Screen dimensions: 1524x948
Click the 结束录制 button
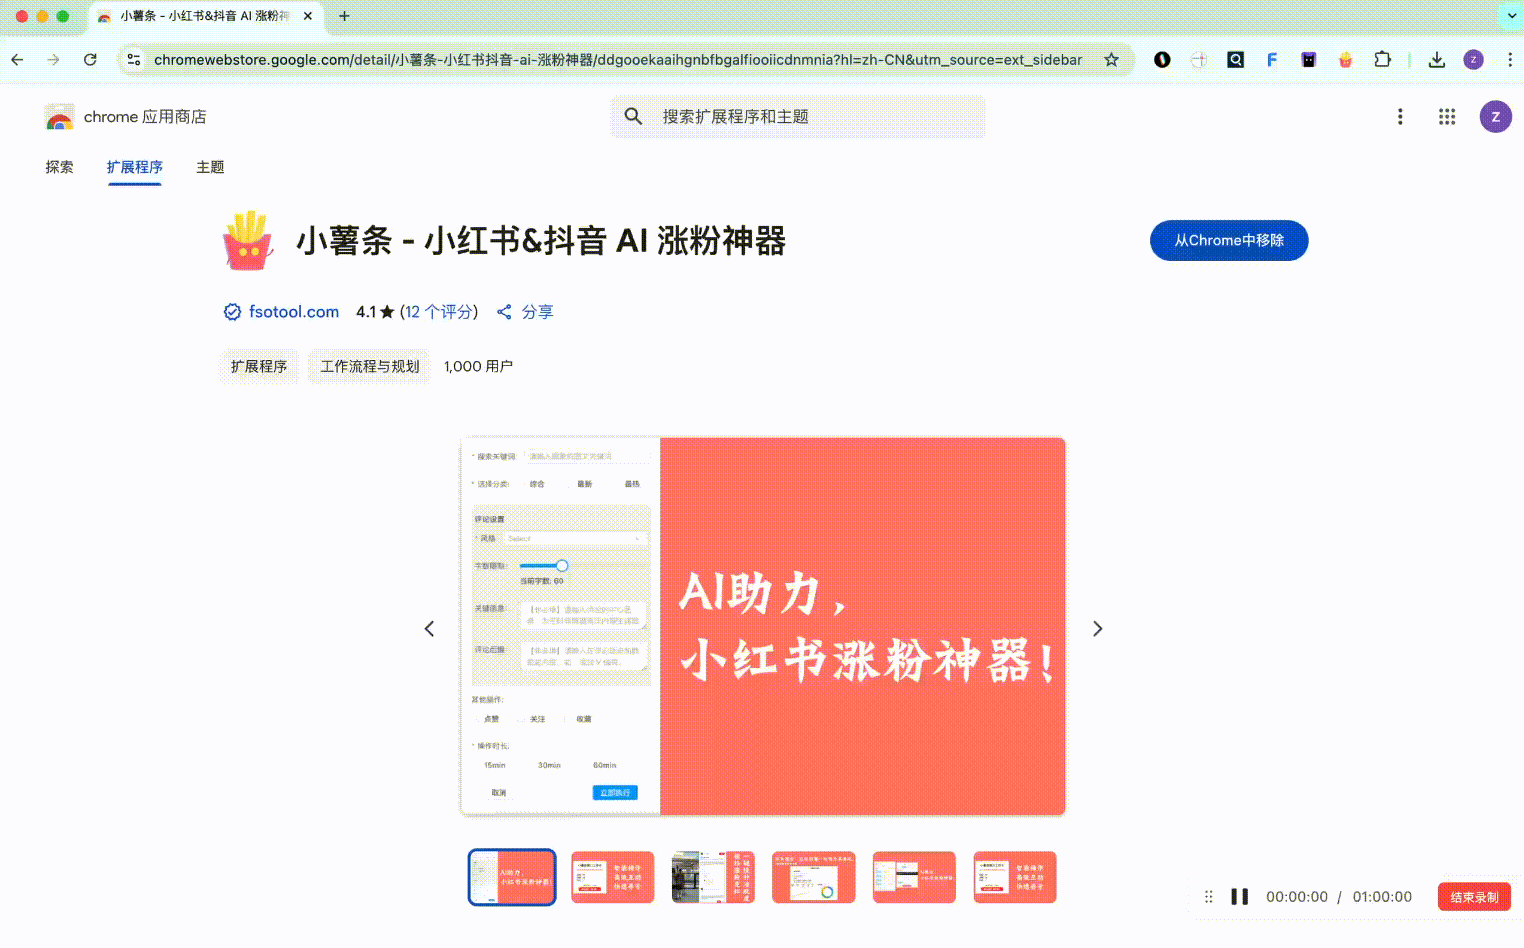tap(1474, 897)
